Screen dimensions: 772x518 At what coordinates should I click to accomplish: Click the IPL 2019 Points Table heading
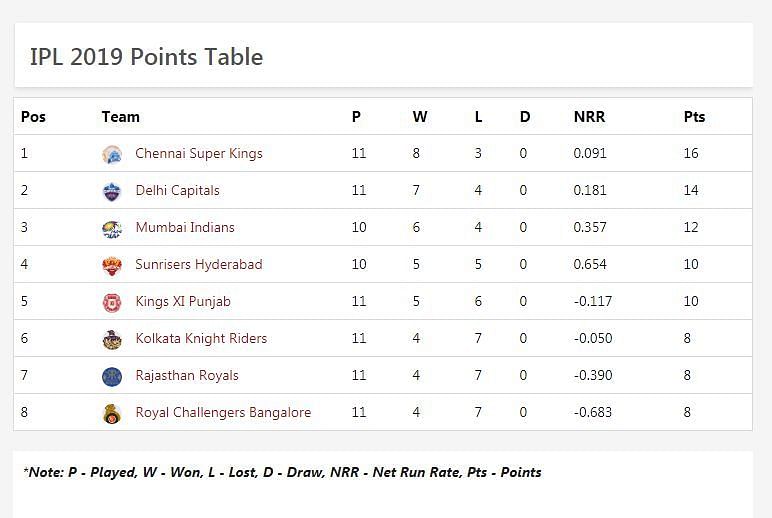[146, 57]
